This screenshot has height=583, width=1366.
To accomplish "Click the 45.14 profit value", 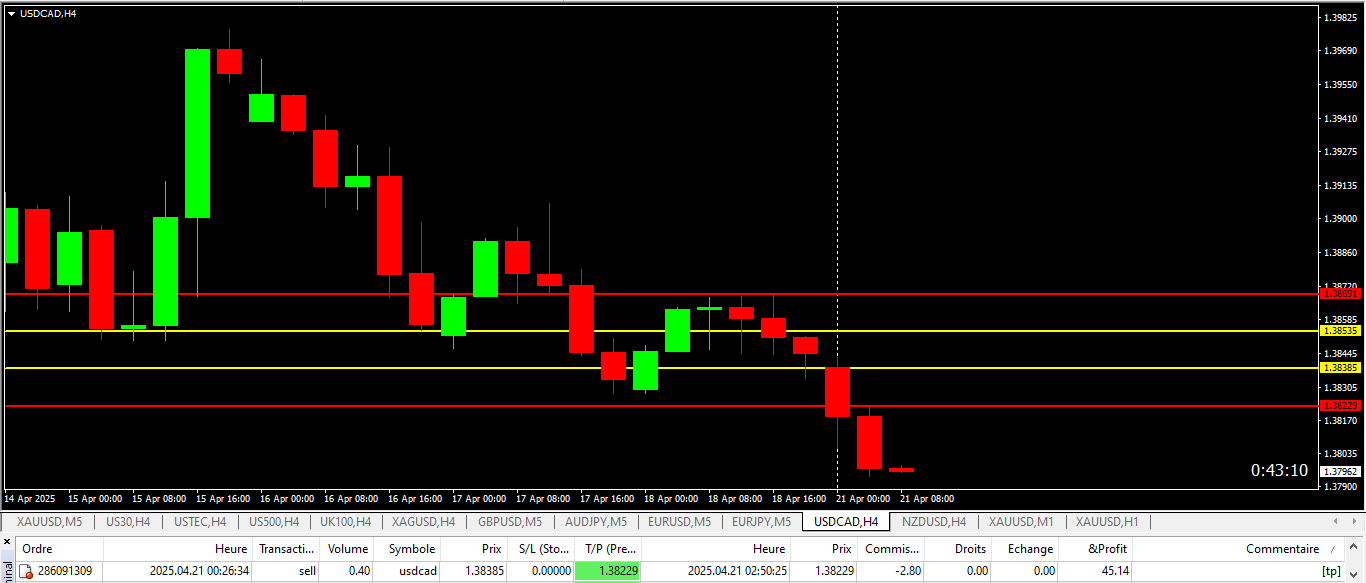I will tap(1113, 571).
